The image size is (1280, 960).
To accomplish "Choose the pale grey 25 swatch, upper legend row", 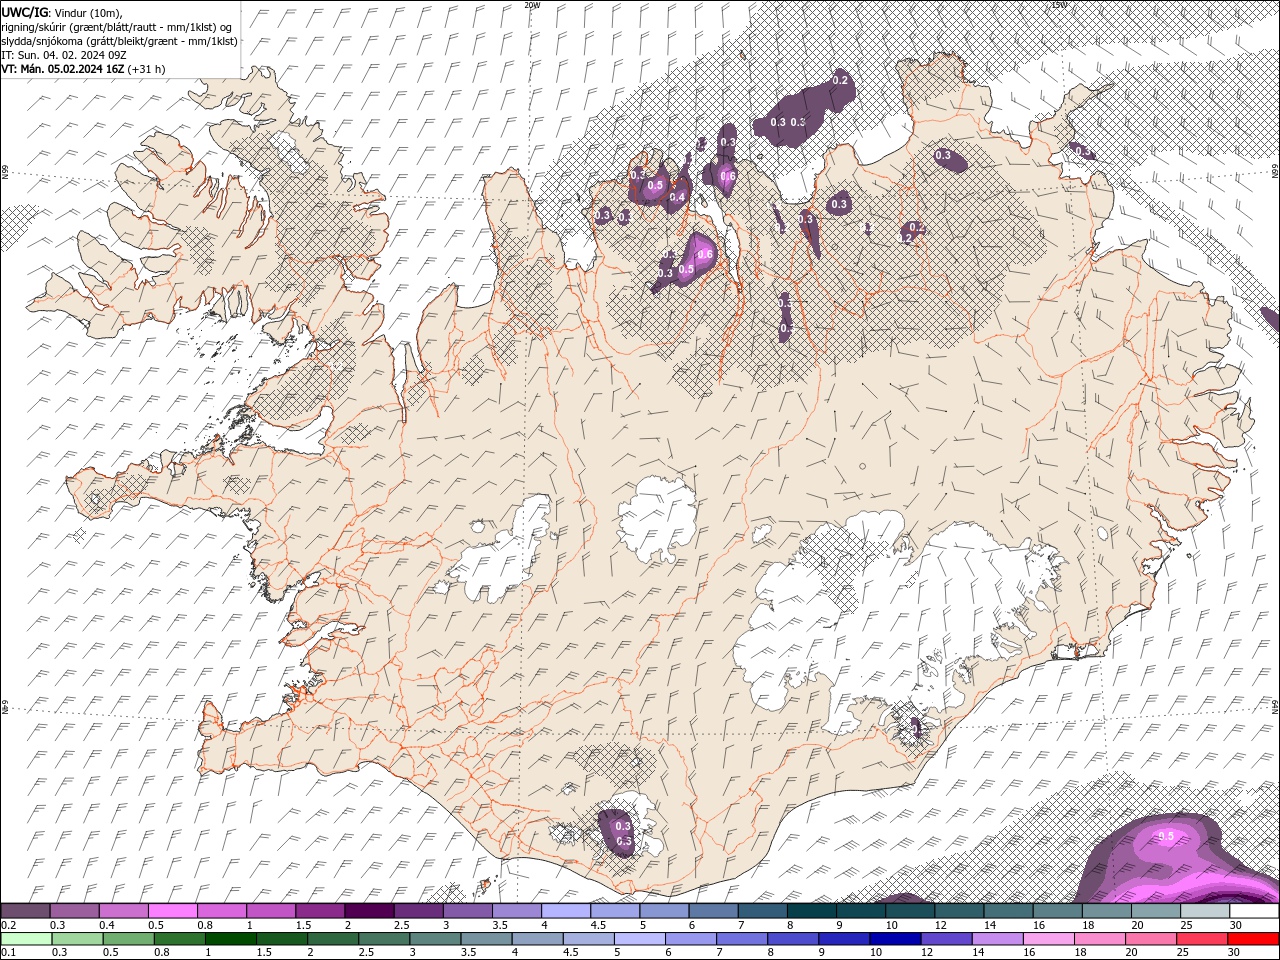I will [x=1204, y=911].
